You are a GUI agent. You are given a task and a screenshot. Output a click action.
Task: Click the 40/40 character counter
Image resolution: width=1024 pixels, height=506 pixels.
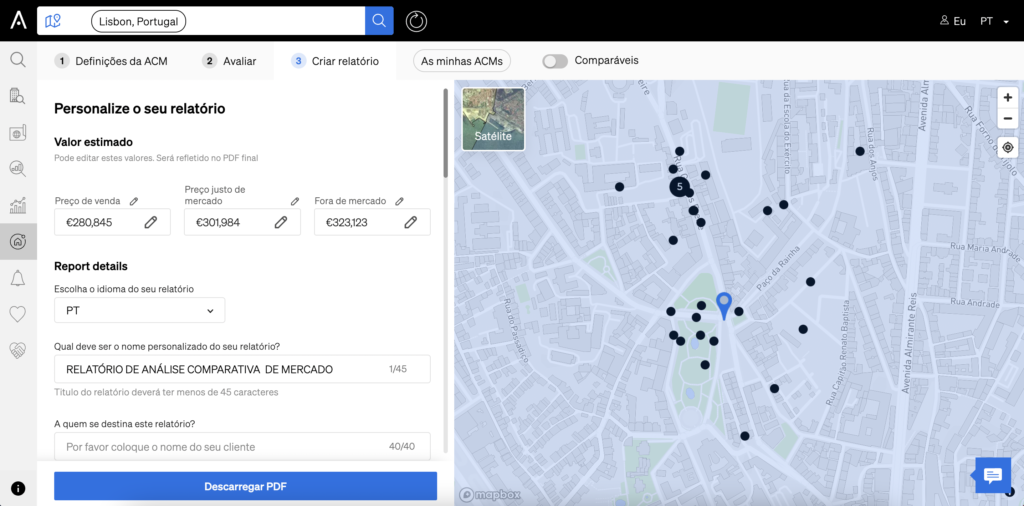[402, 447]
